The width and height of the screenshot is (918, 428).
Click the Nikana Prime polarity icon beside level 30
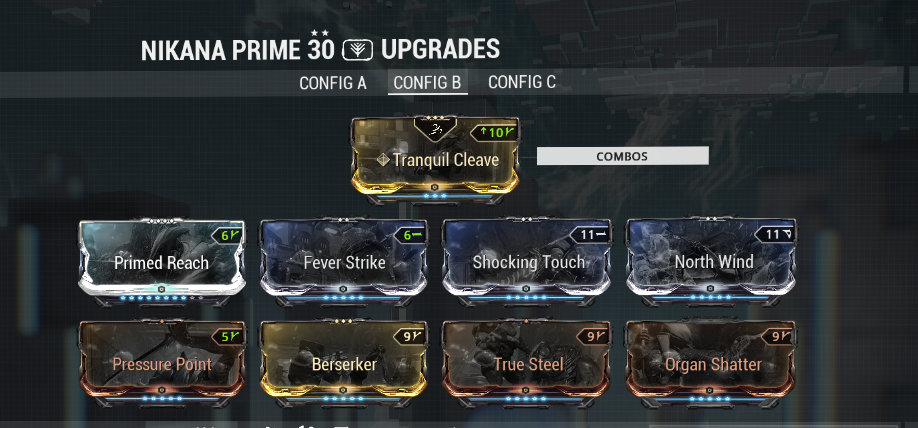pos(358,50)
